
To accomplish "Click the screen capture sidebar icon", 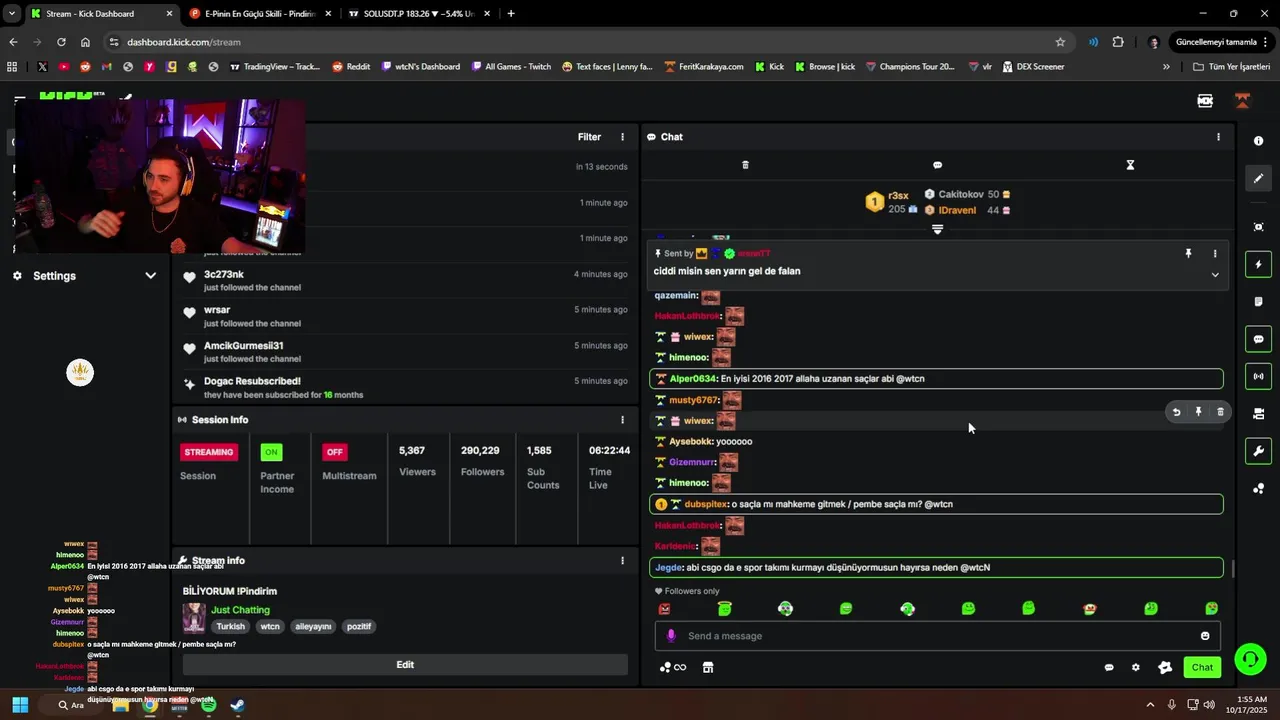I will click(1258, 227).
